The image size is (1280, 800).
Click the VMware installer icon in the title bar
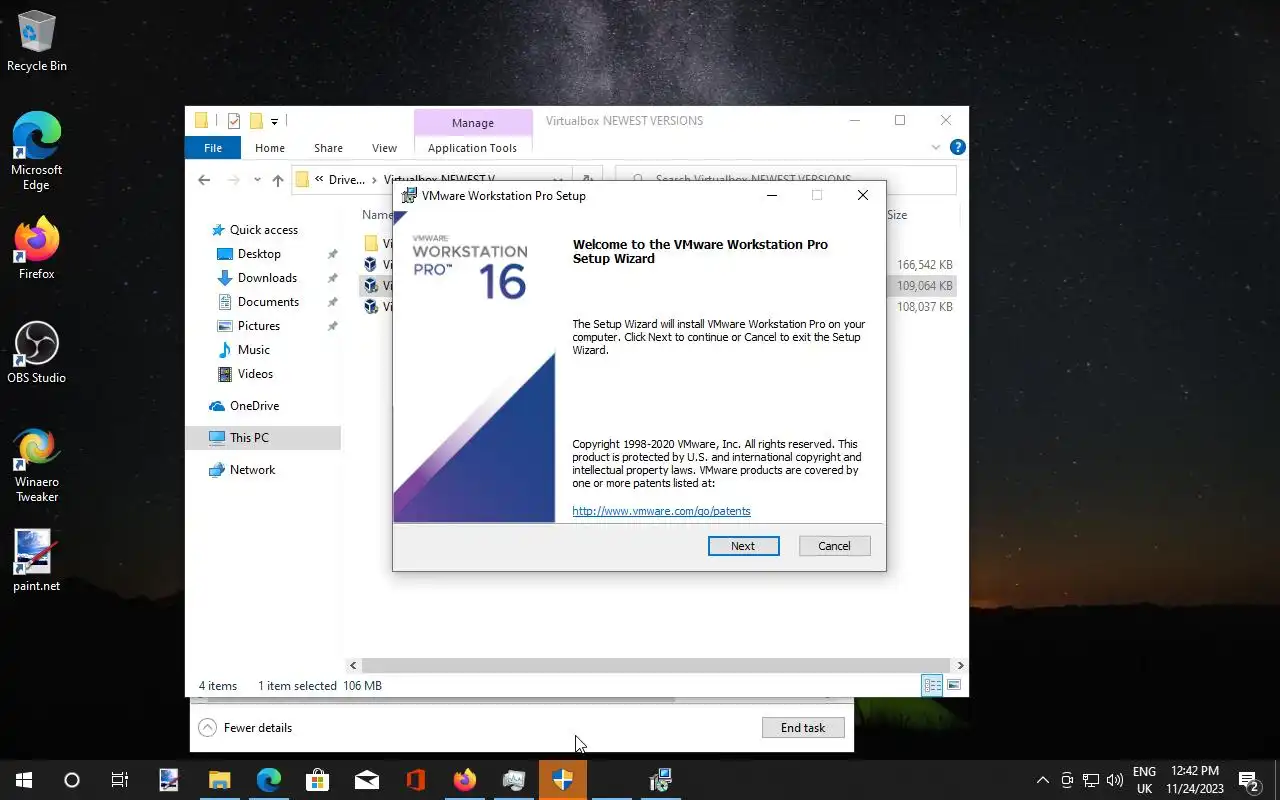click(409, 196)
